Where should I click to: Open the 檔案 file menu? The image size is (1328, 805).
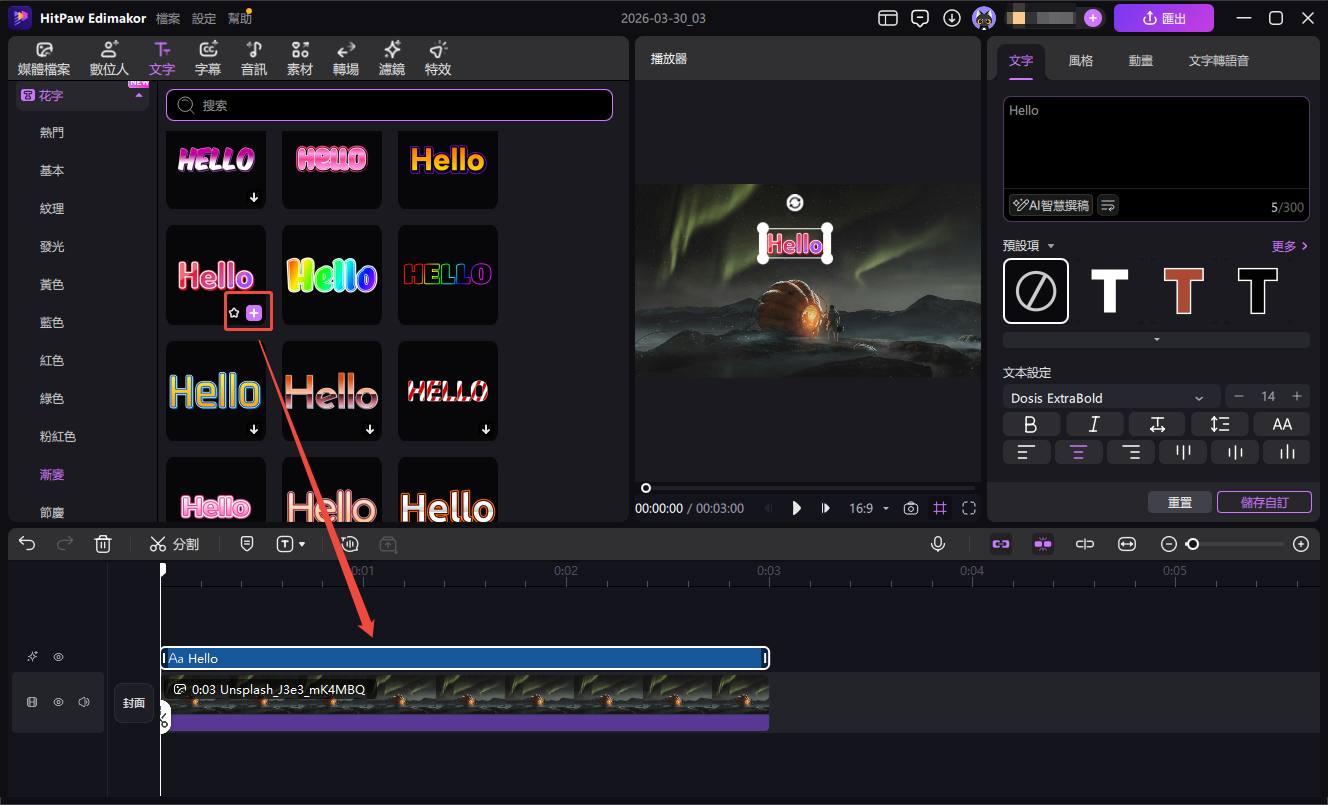(168, 19)
